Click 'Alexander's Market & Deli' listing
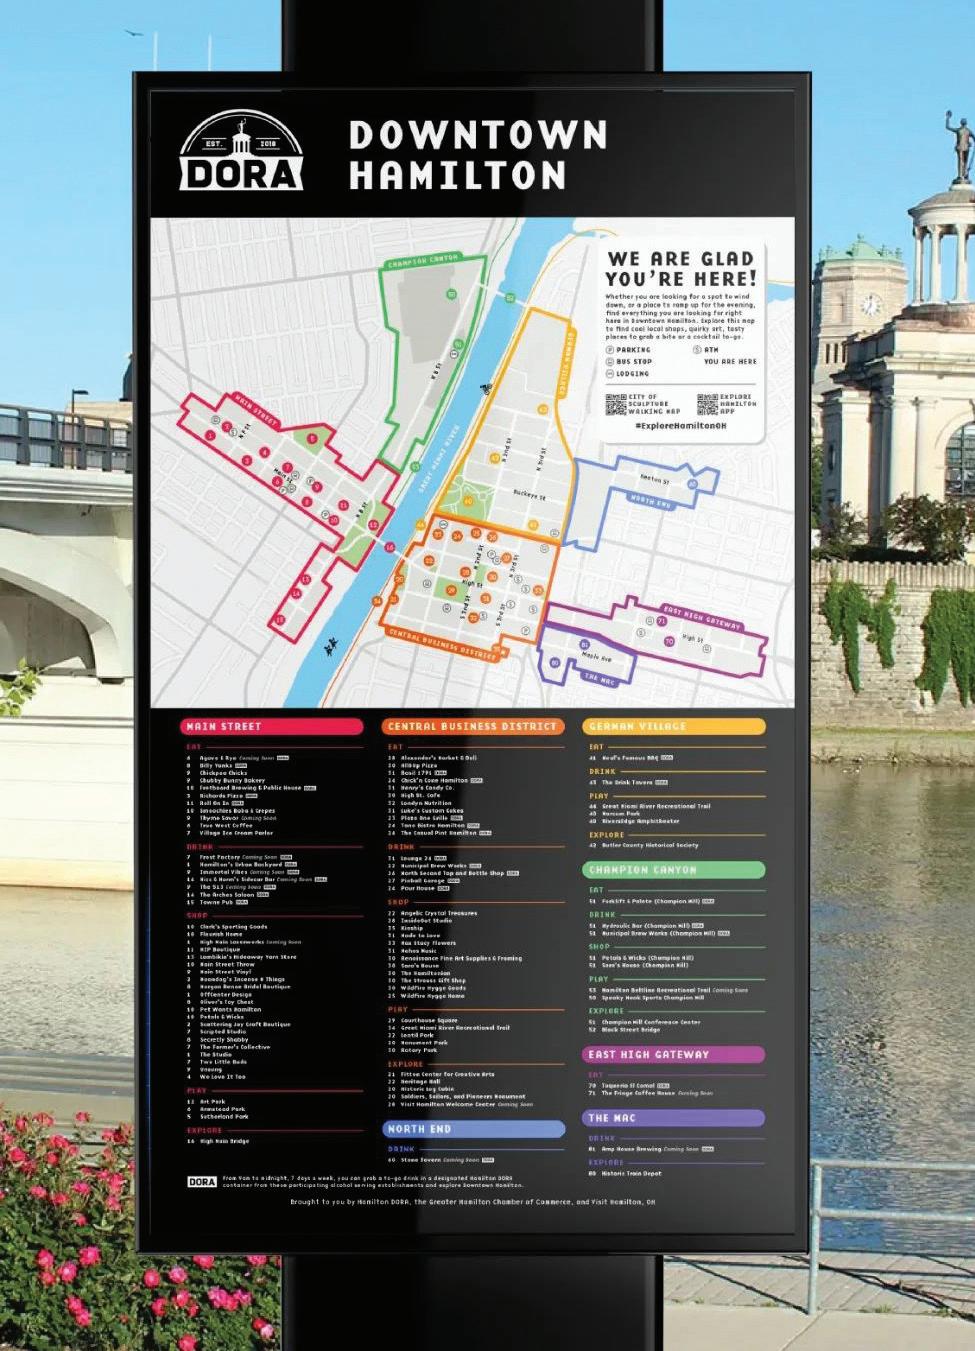 tap(439, 758)
